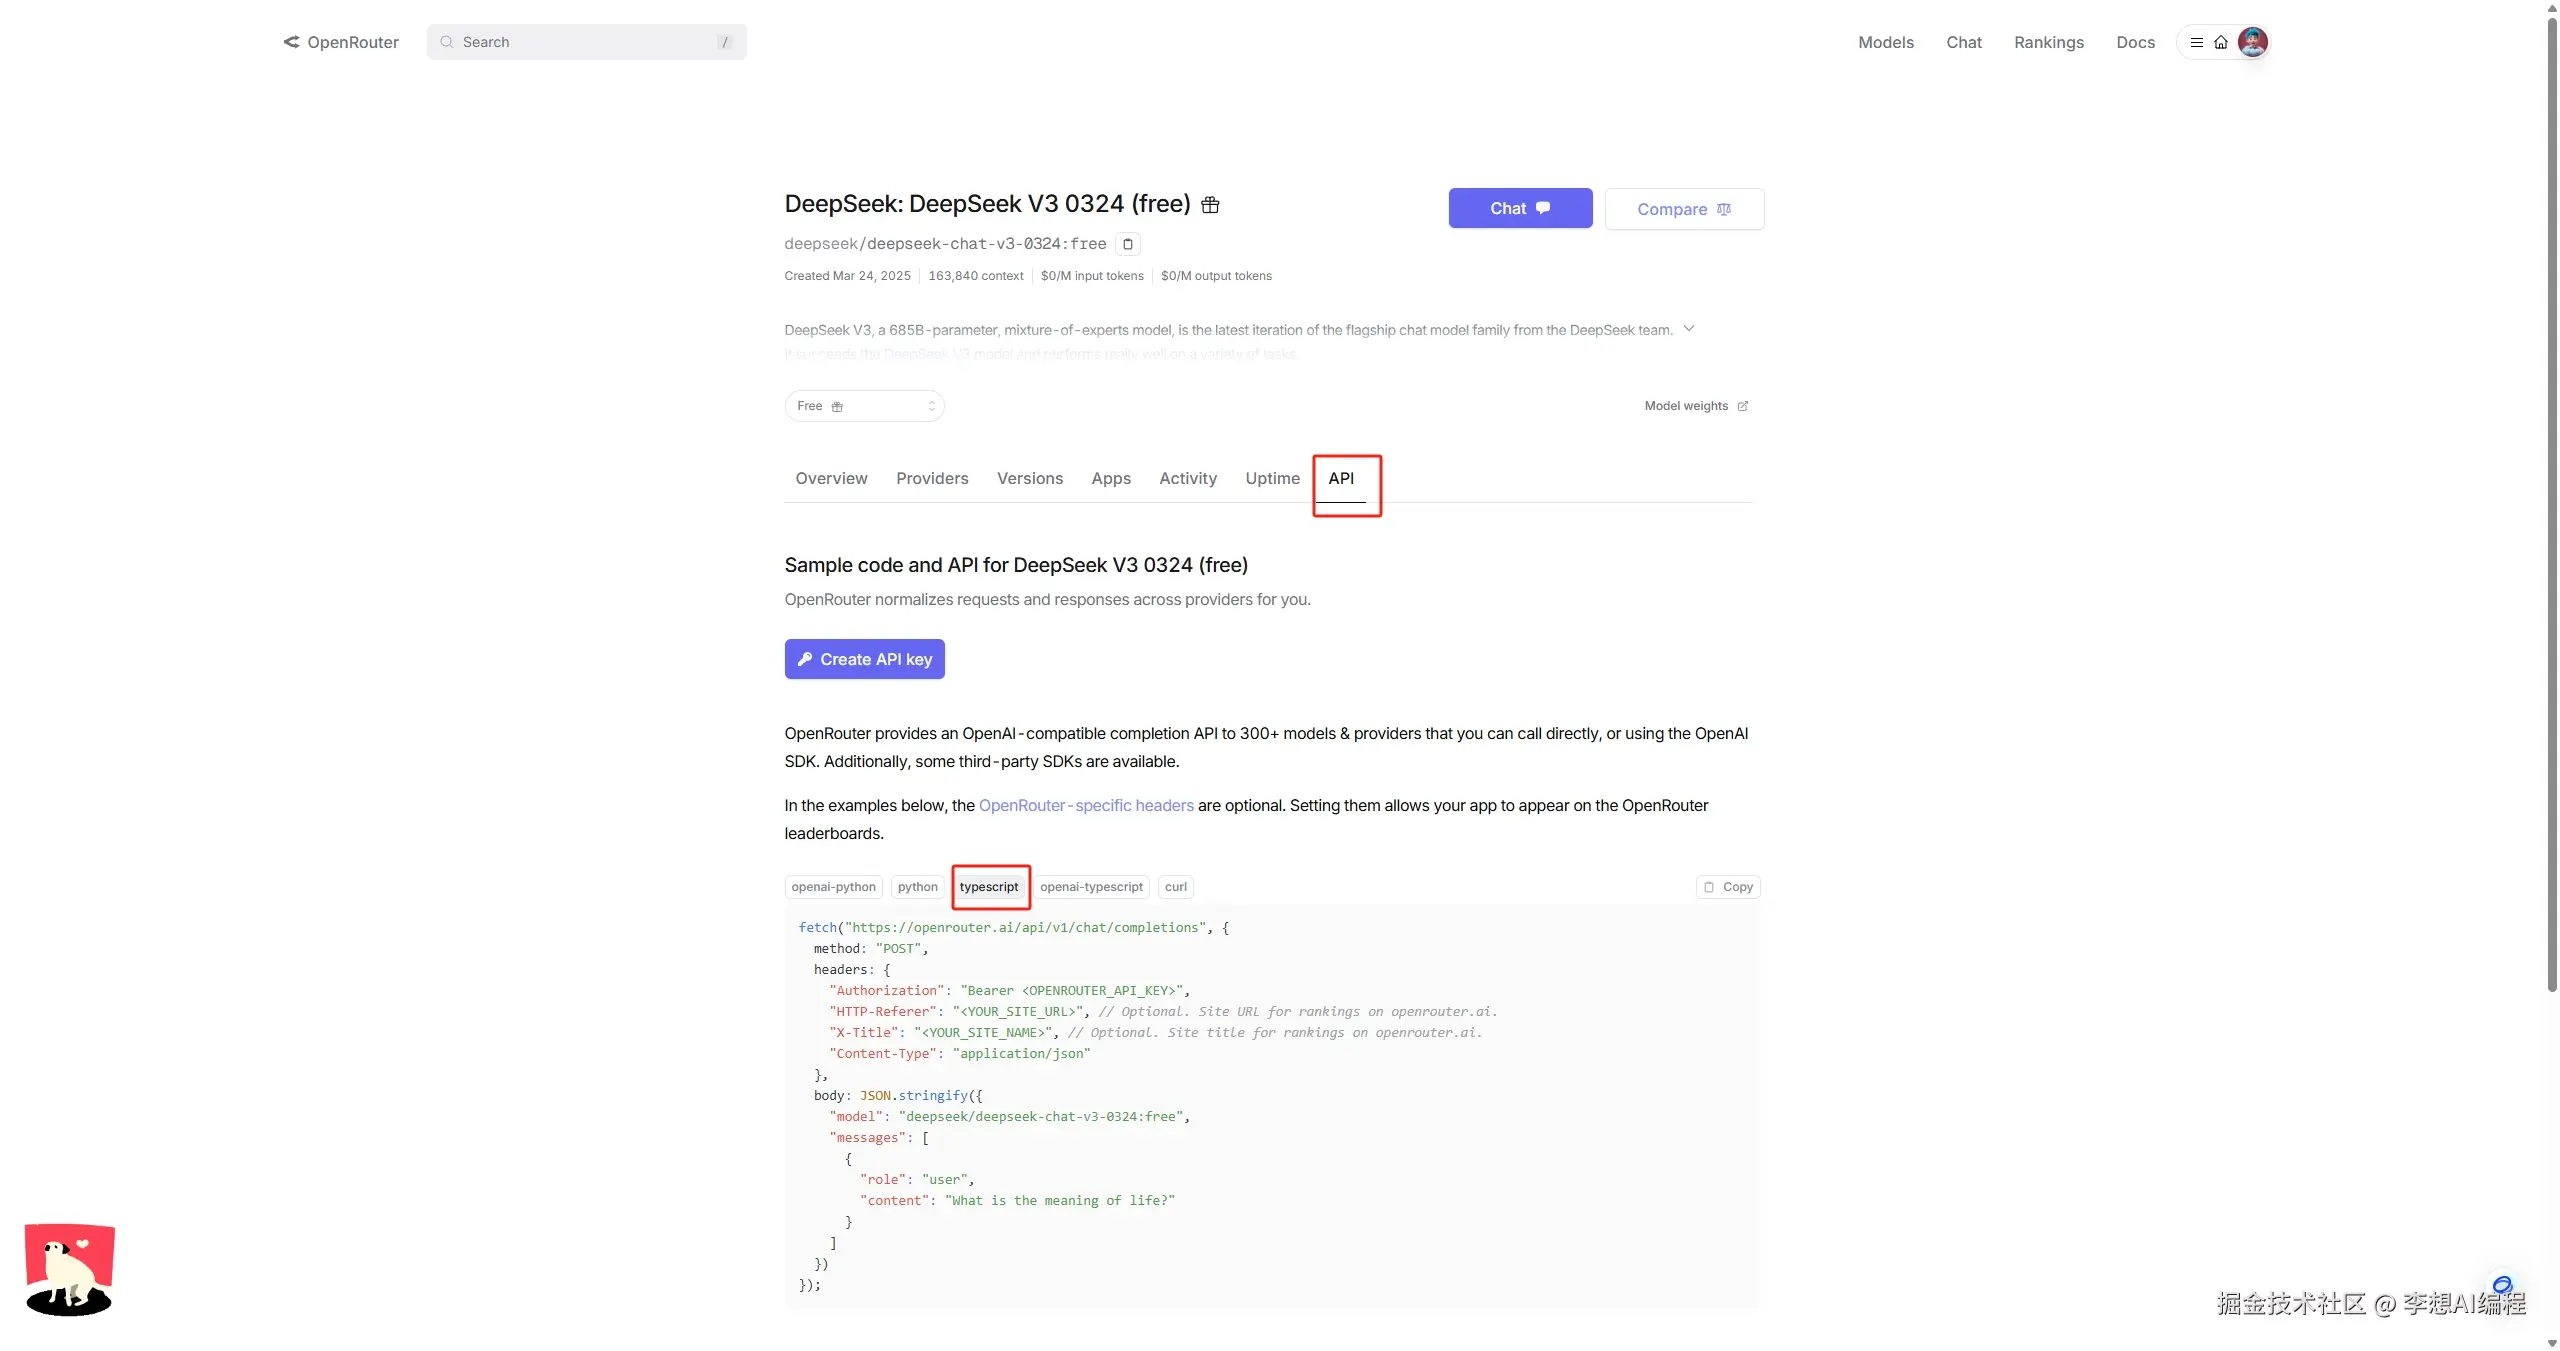
Task: Expand the model description chevron
Action: pyautogui.click(x=1689, y=329)
